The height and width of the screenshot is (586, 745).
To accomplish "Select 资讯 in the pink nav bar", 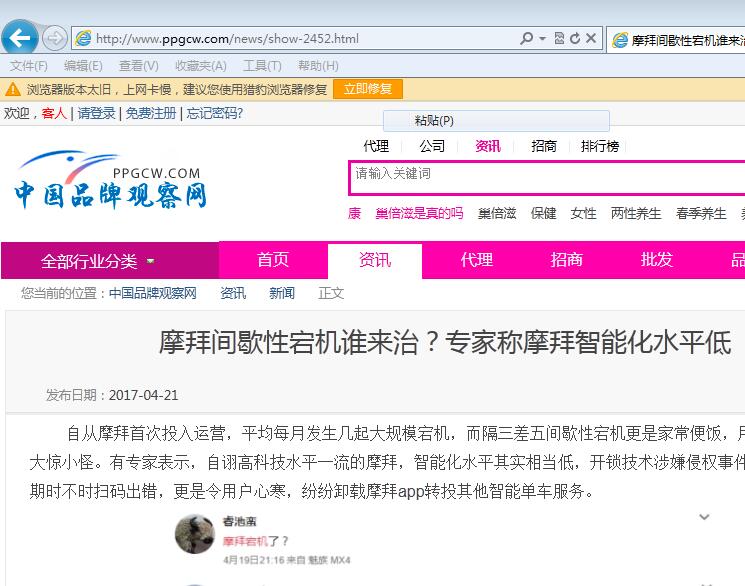I will point(375,260).
